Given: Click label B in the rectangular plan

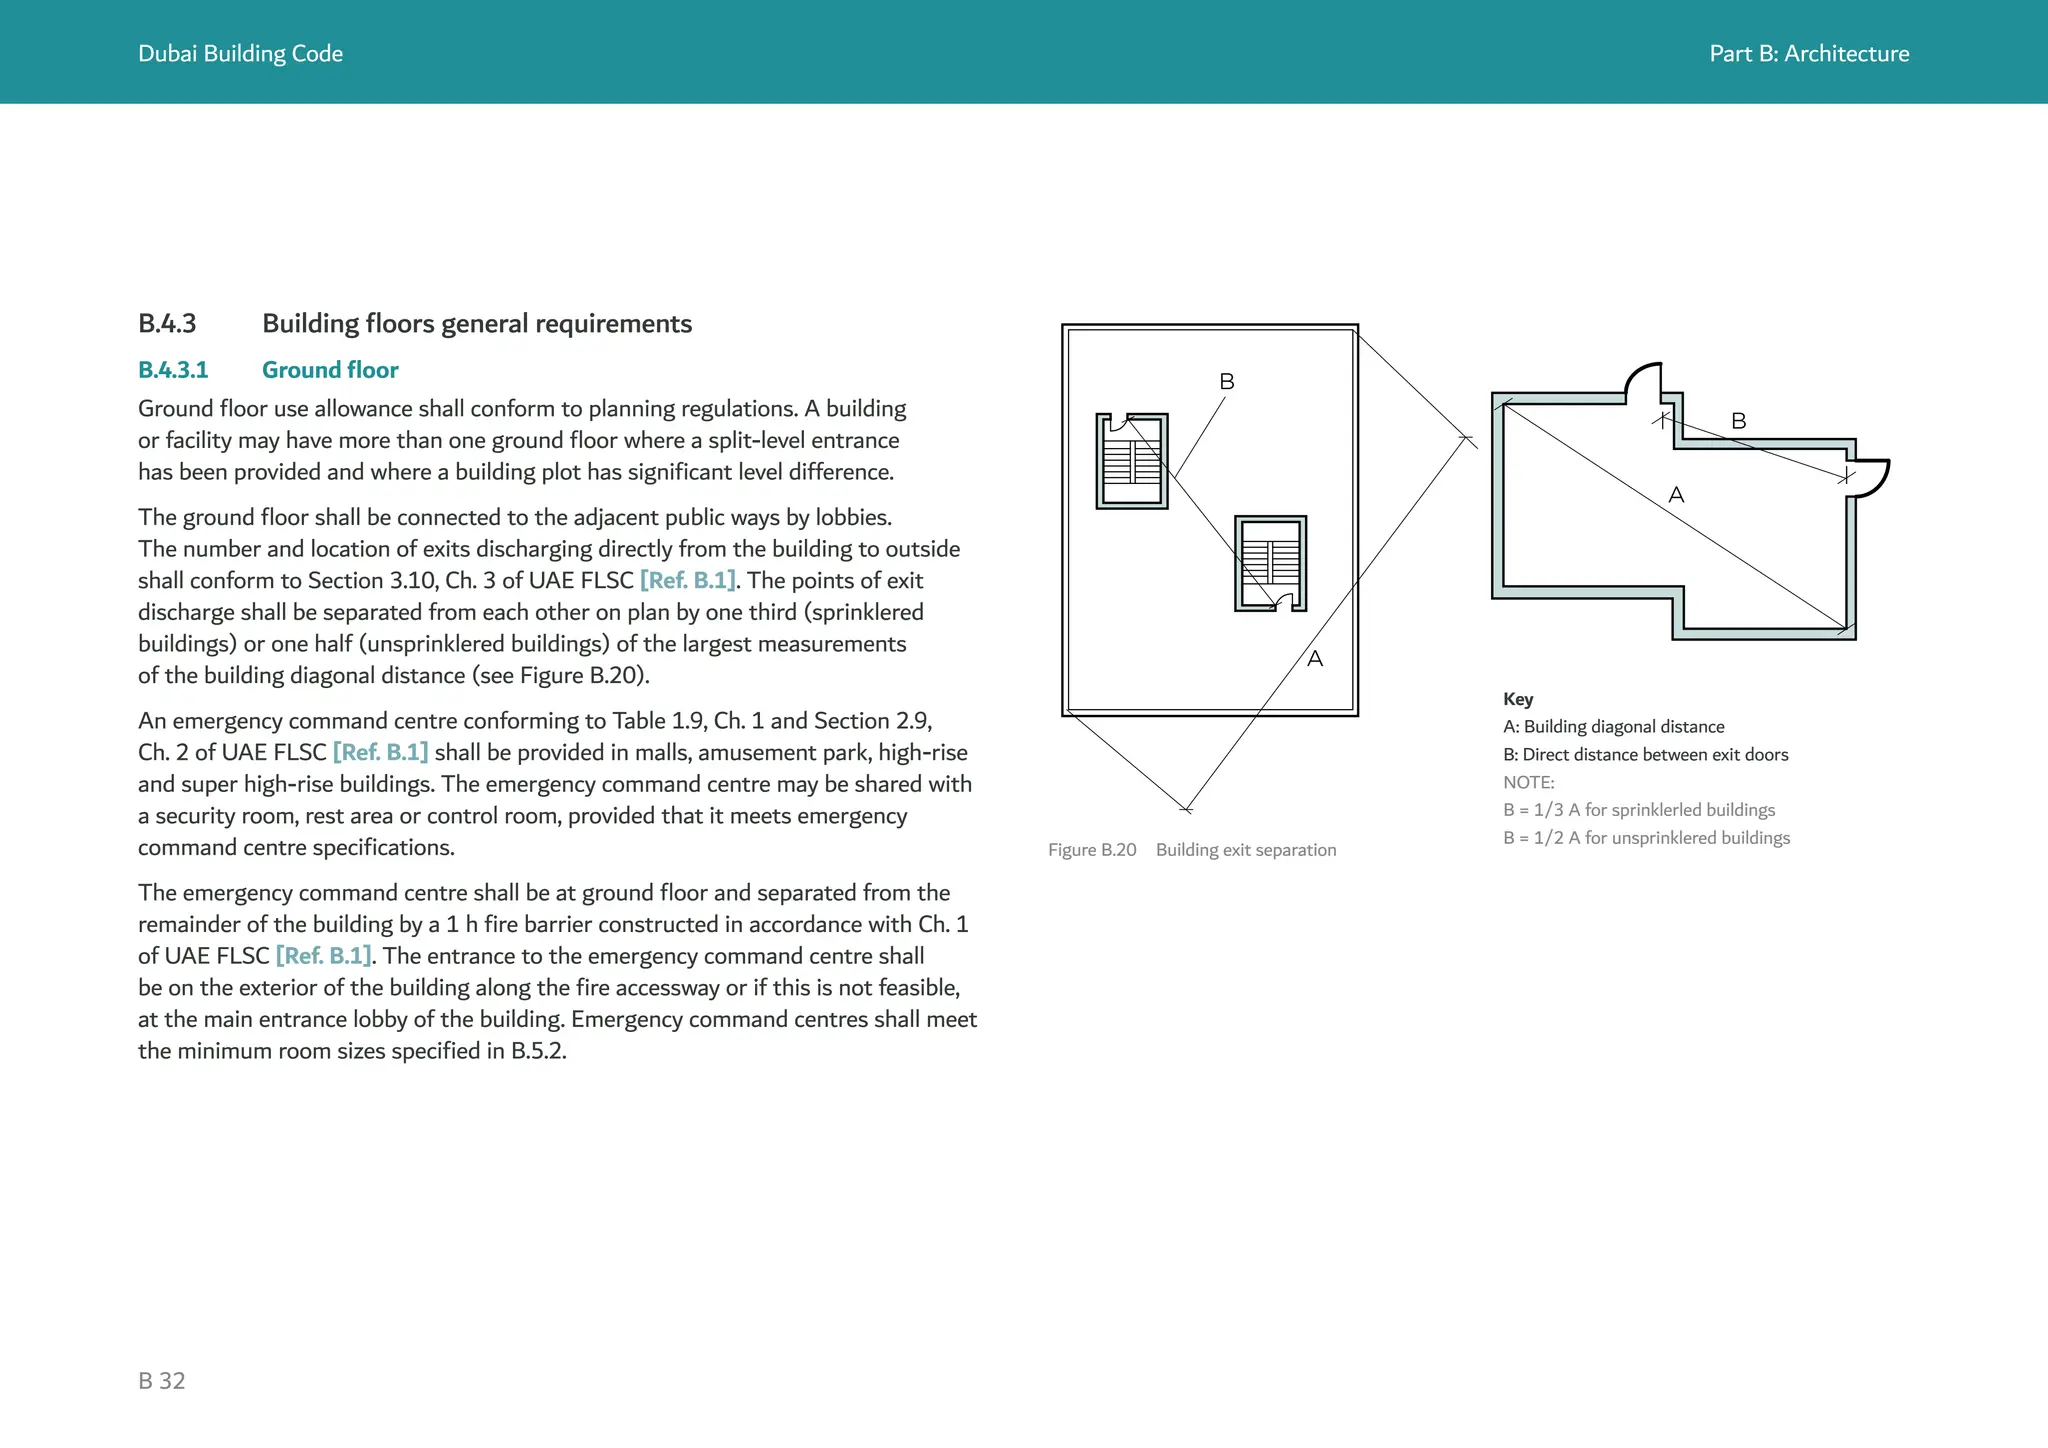Looking at the screenshot, I should pos(1227,382).
